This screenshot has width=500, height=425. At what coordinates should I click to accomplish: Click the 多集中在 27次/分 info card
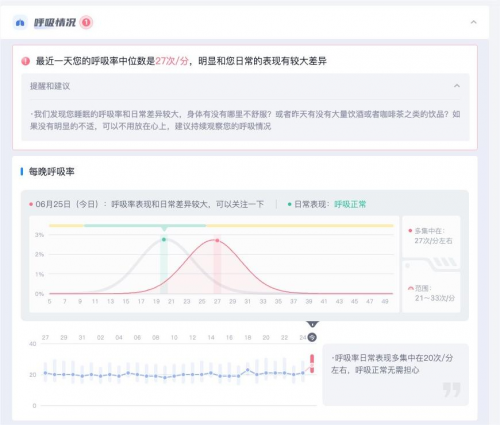pos(431,236)
